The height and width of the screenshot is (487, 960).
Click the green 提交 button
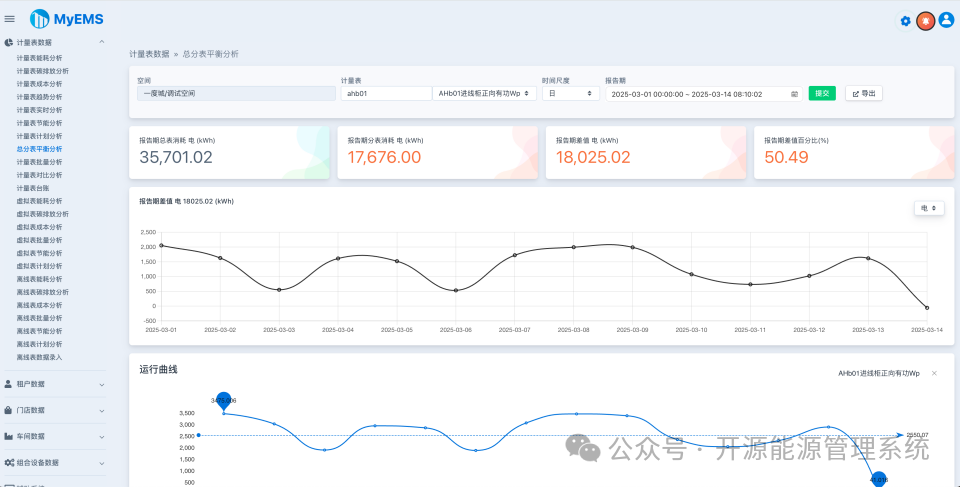822,93
